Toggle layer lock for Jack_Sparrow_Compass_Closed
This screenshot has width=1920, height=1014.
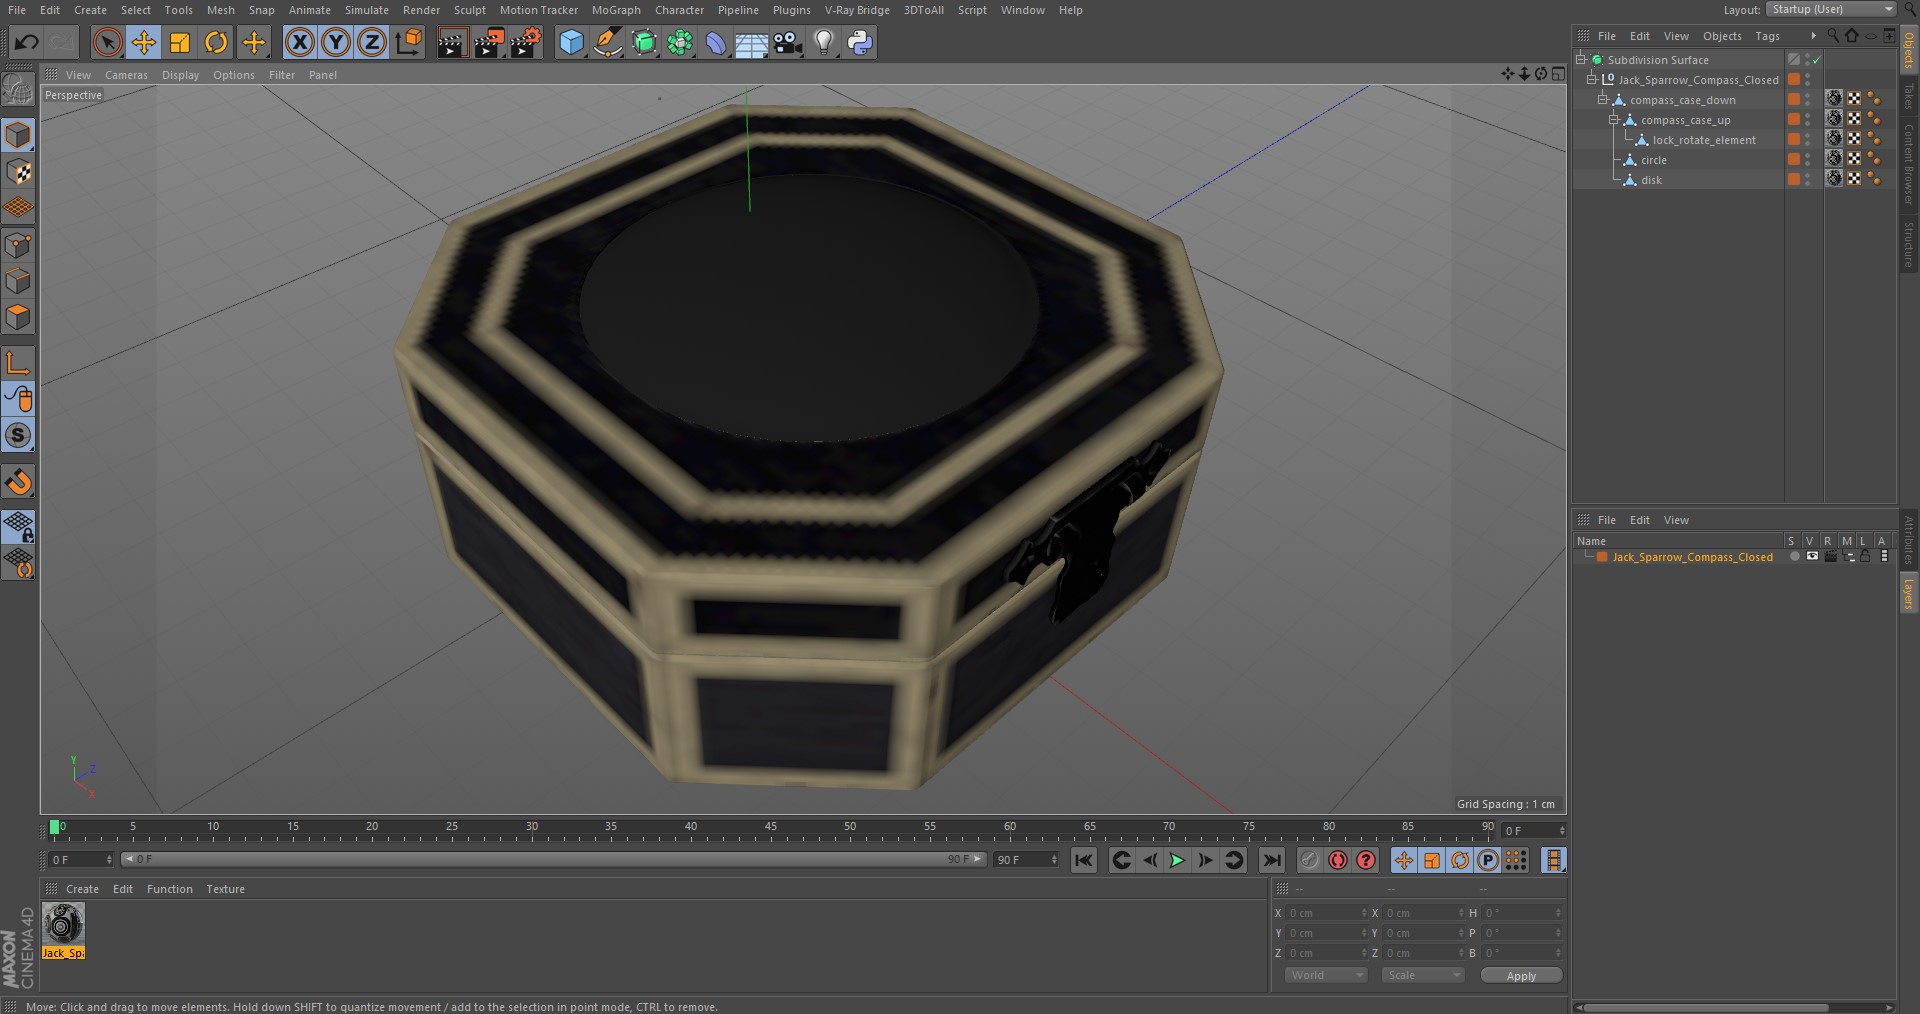(1865, 557)
